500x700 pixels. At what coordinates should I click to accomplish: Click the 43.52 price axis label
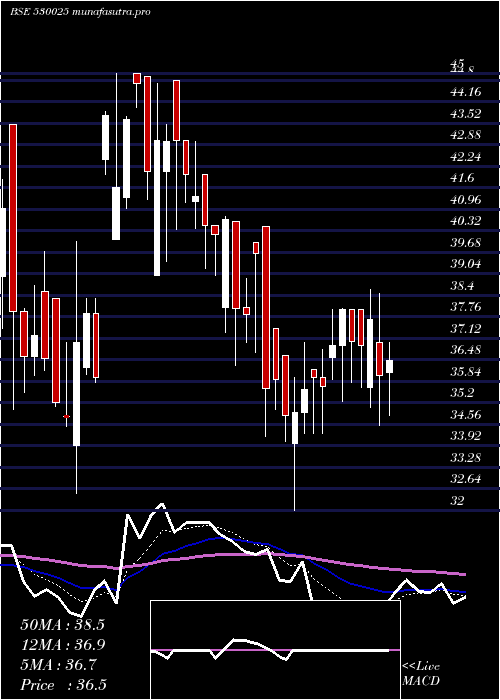(x=466, y=114)
